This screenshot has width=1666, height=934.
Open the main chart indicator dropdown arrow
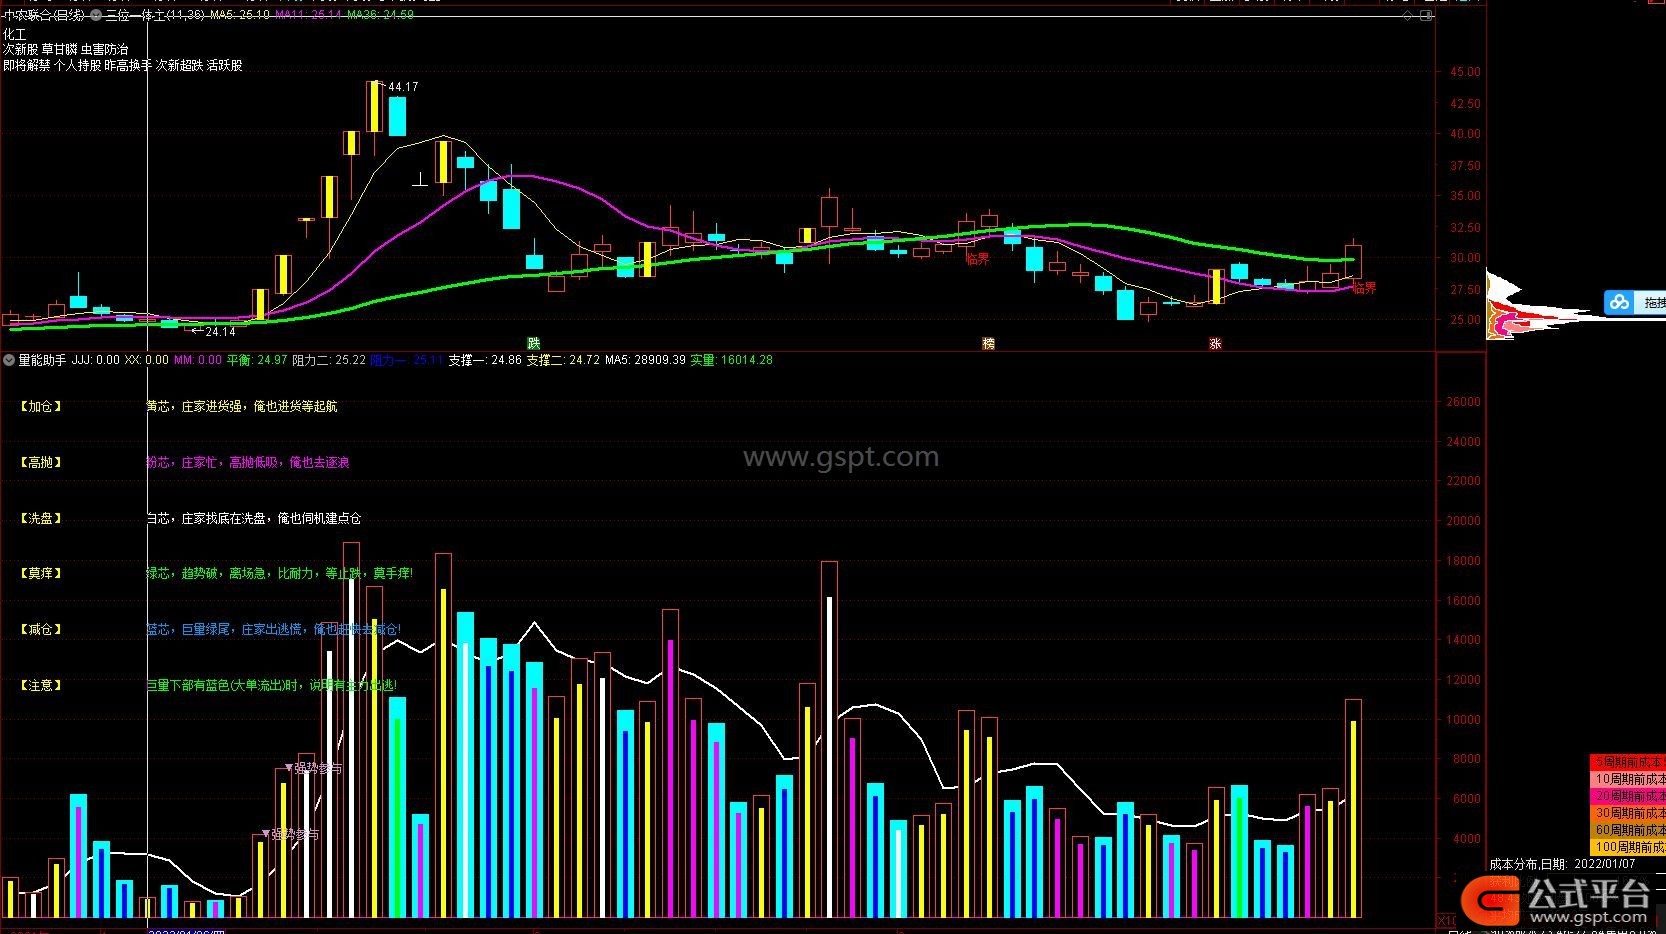pyautogui.click(x=96, y=16)
